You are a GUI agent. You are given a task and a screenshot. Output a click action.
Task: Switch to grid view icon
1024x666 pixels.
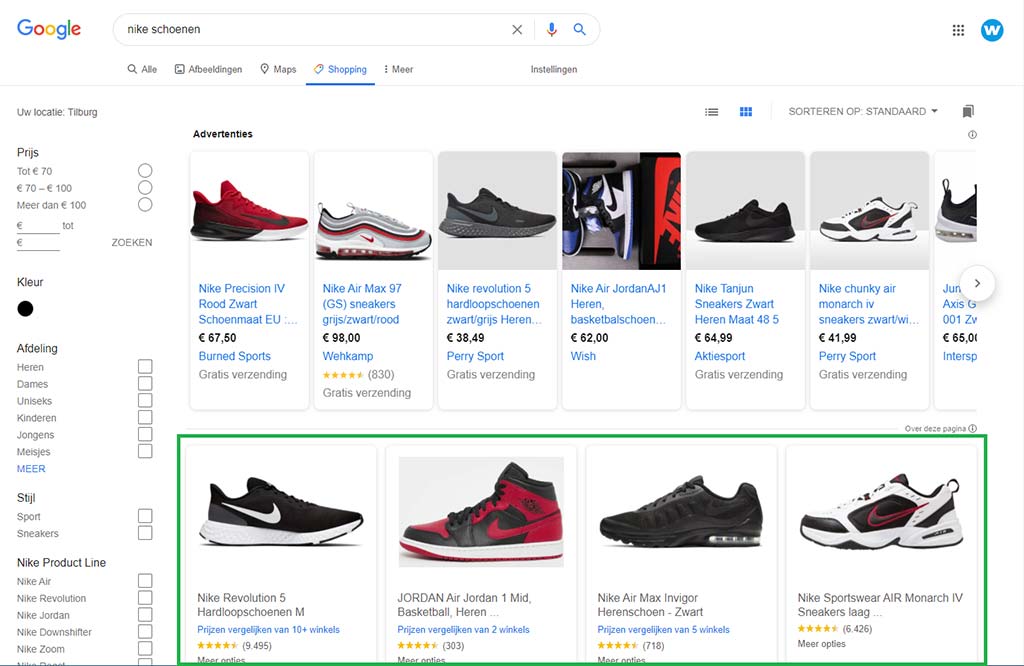click(x=746, y=112)
